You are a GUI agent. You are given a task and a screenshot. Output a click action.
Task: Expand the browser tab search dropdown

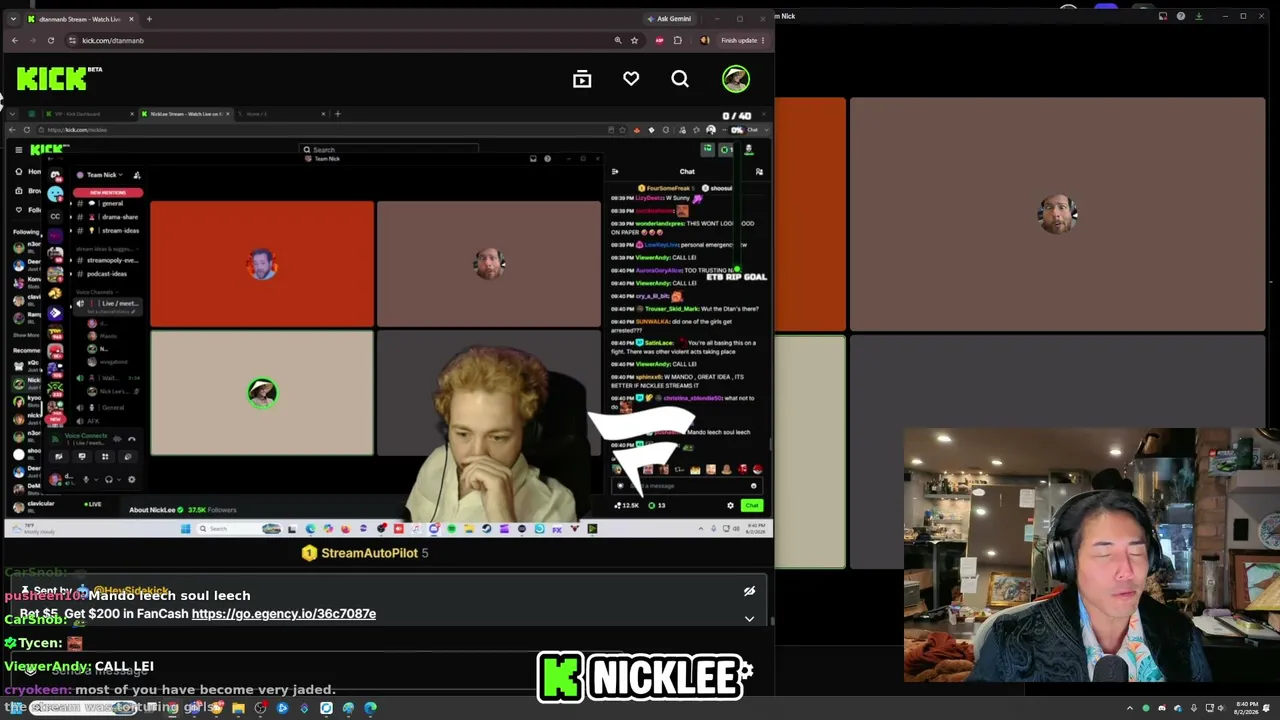pyautogui.click(x=12, y=19)
